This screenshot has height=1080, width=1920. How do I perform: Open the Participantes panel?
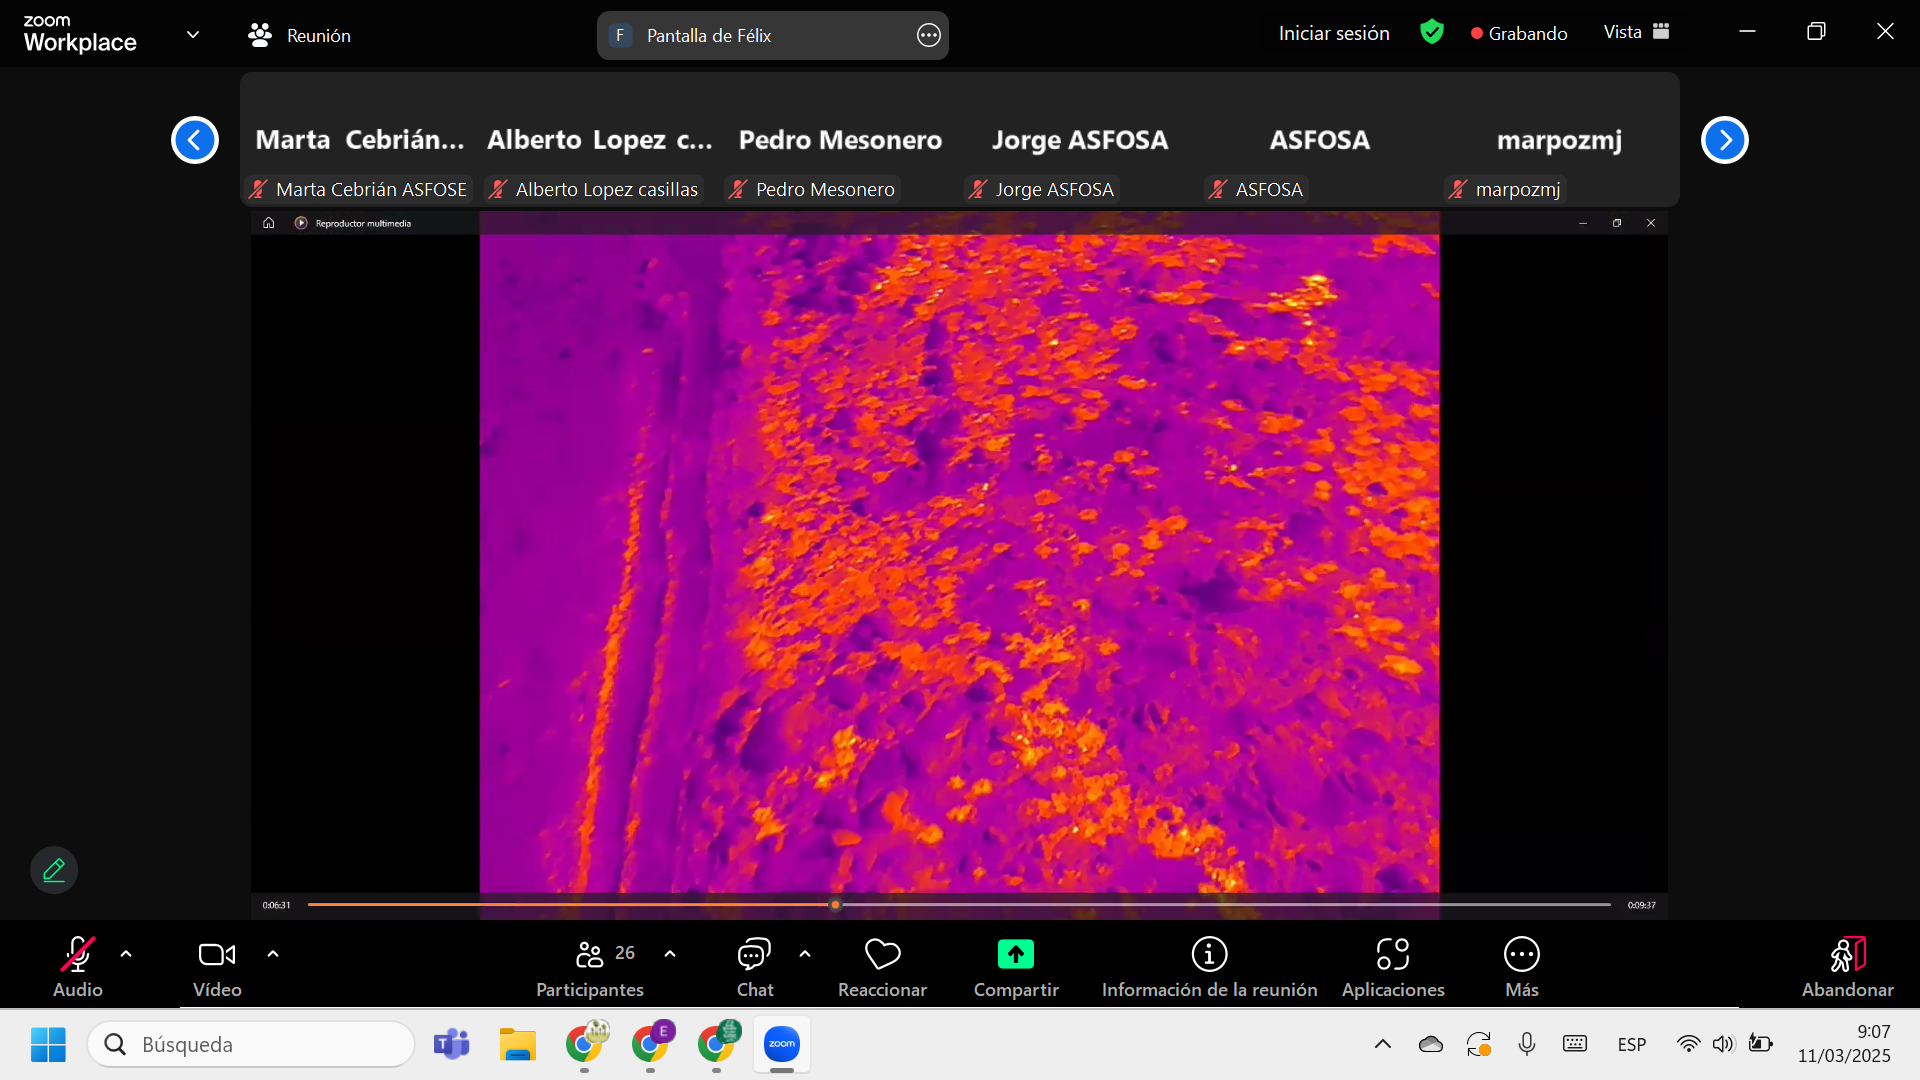click(x=590, y=955)
